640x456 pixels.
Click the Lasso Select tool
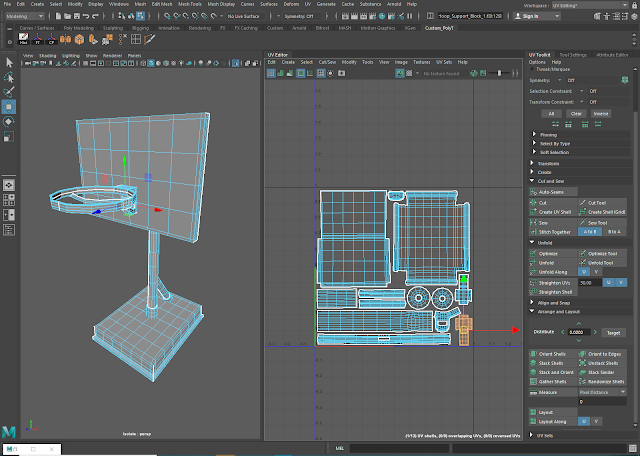tap(9, 77)
